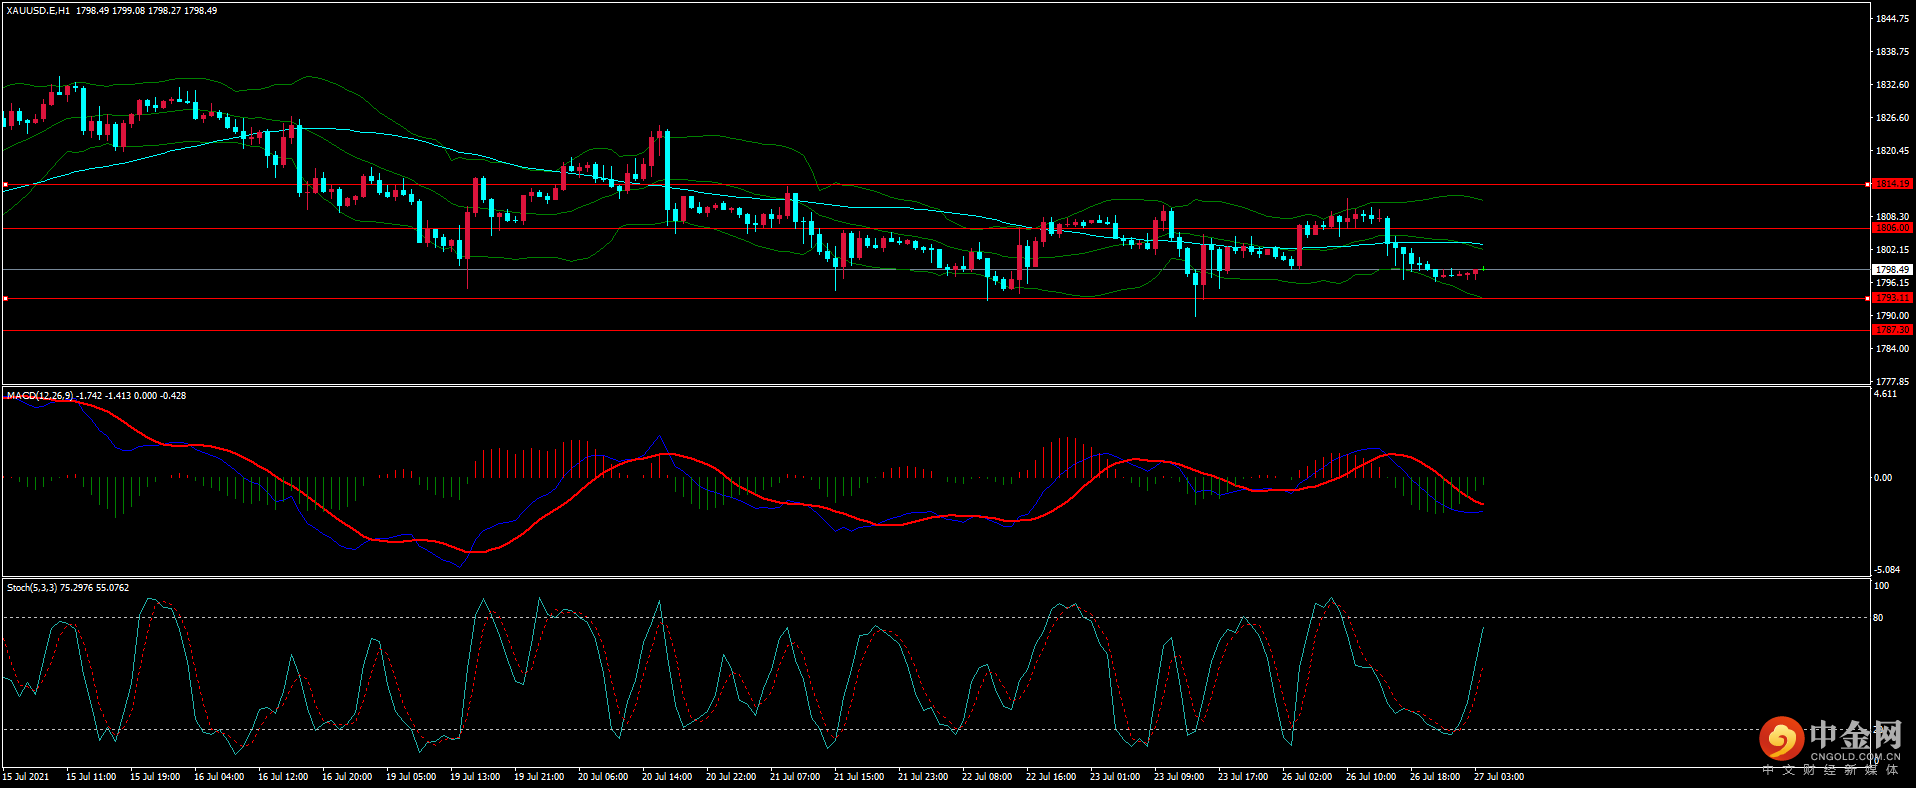Click the MACD(12,26,9) indicator label
Viewport: 1916px width, 788px height.
40,396
